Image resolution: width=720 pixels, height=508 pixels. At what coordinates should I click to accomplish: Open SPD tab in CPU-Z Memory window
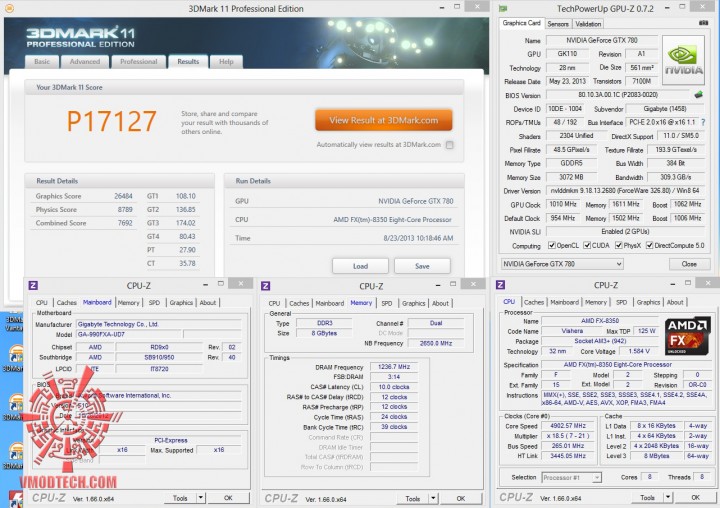387,303
